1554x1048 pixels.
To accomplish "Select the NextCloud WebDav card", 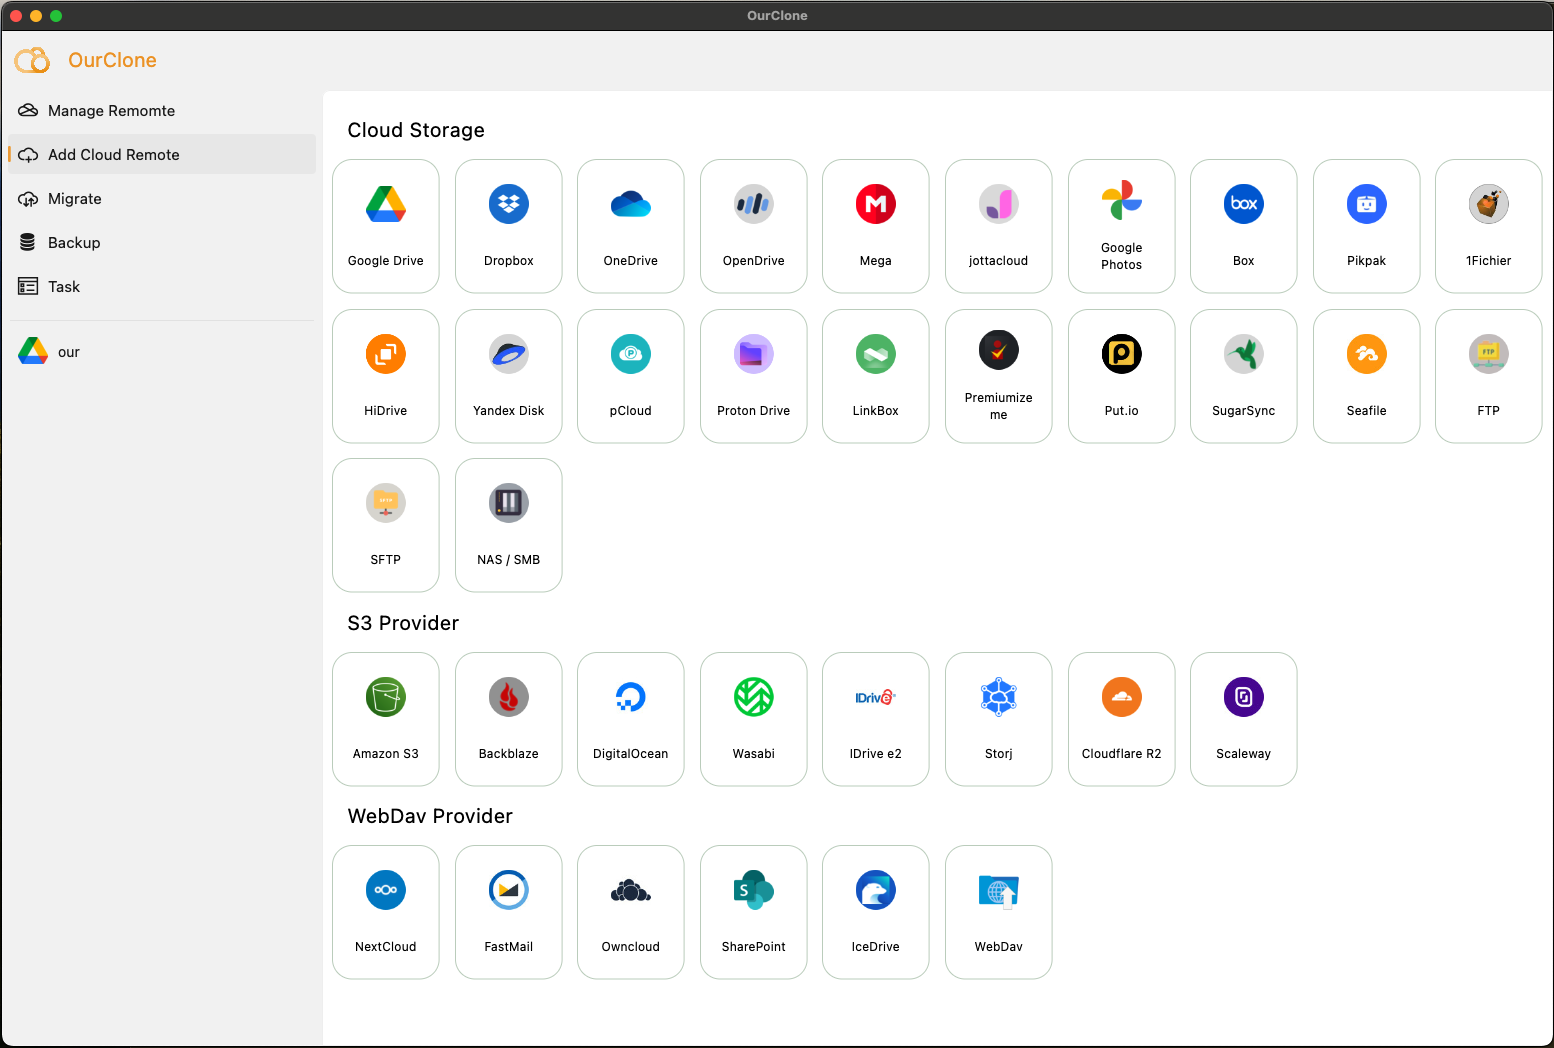I will point(386,912).
